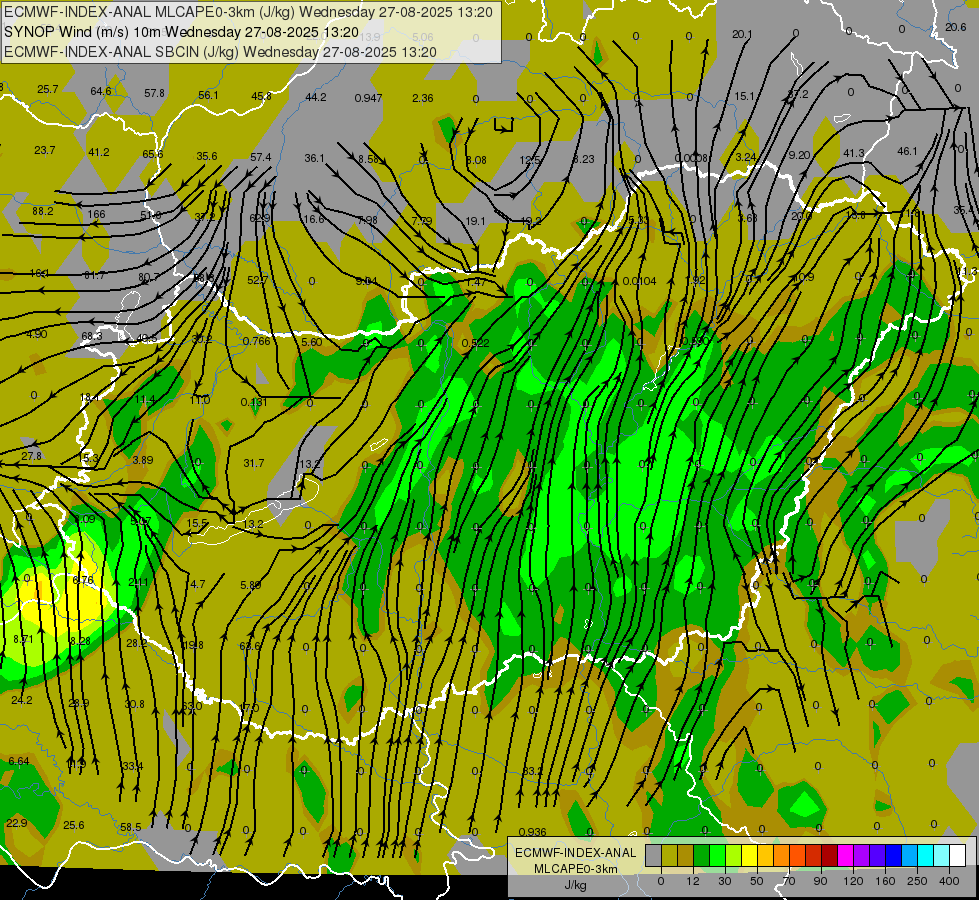Click the legend tick label 120
Image resolution: width=979 pixels, height=900 pixels.
coord(854,881)
